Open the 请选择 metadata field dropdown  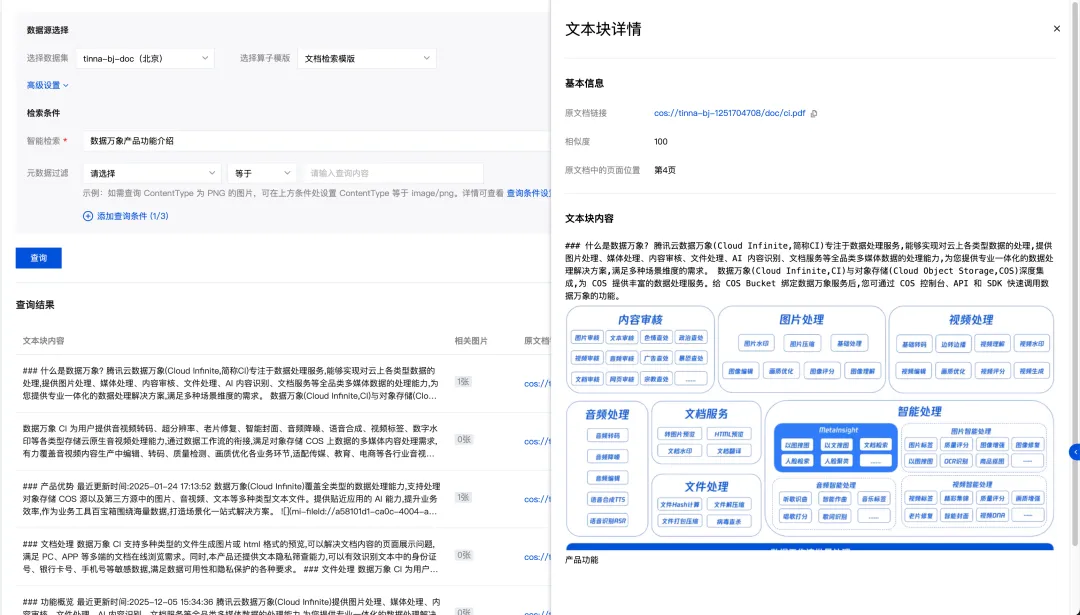tap(150, 172)
